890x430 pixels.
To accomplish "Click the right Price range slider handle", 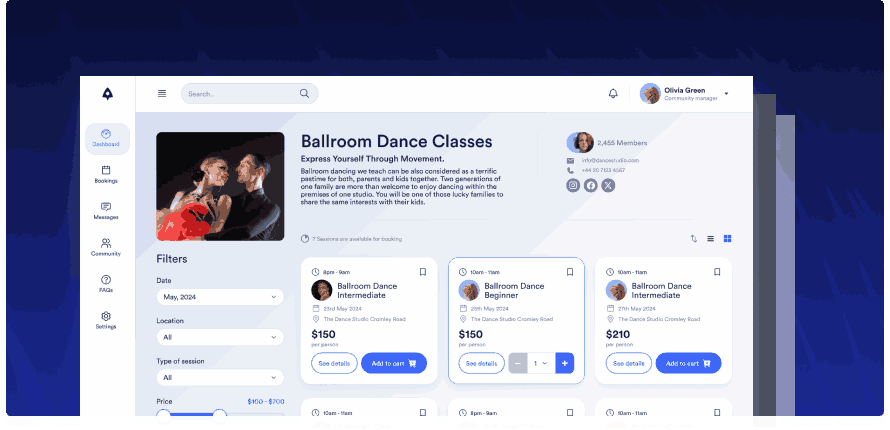I will coord(220,415).
